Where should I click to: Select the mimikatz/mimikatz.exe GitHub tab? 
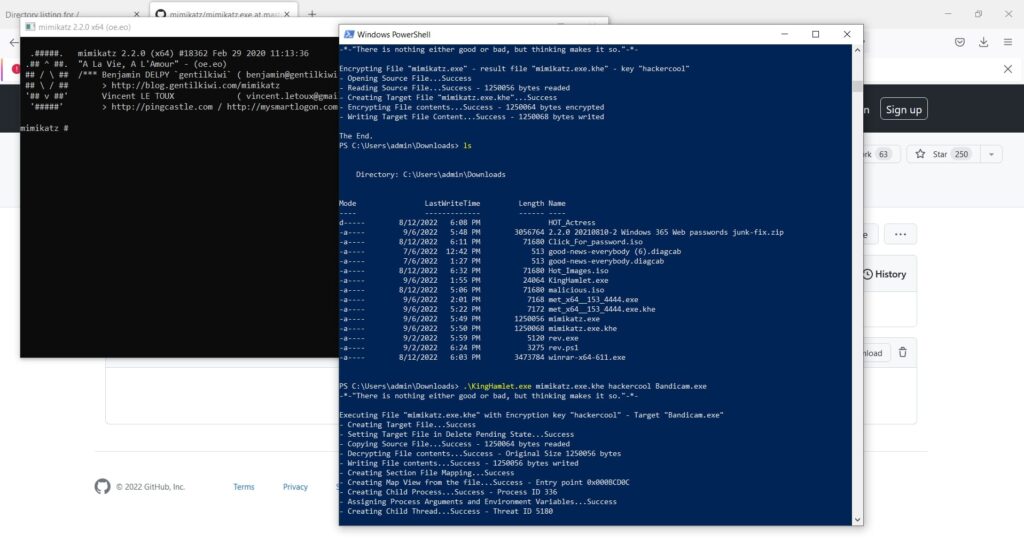[224, 14]
